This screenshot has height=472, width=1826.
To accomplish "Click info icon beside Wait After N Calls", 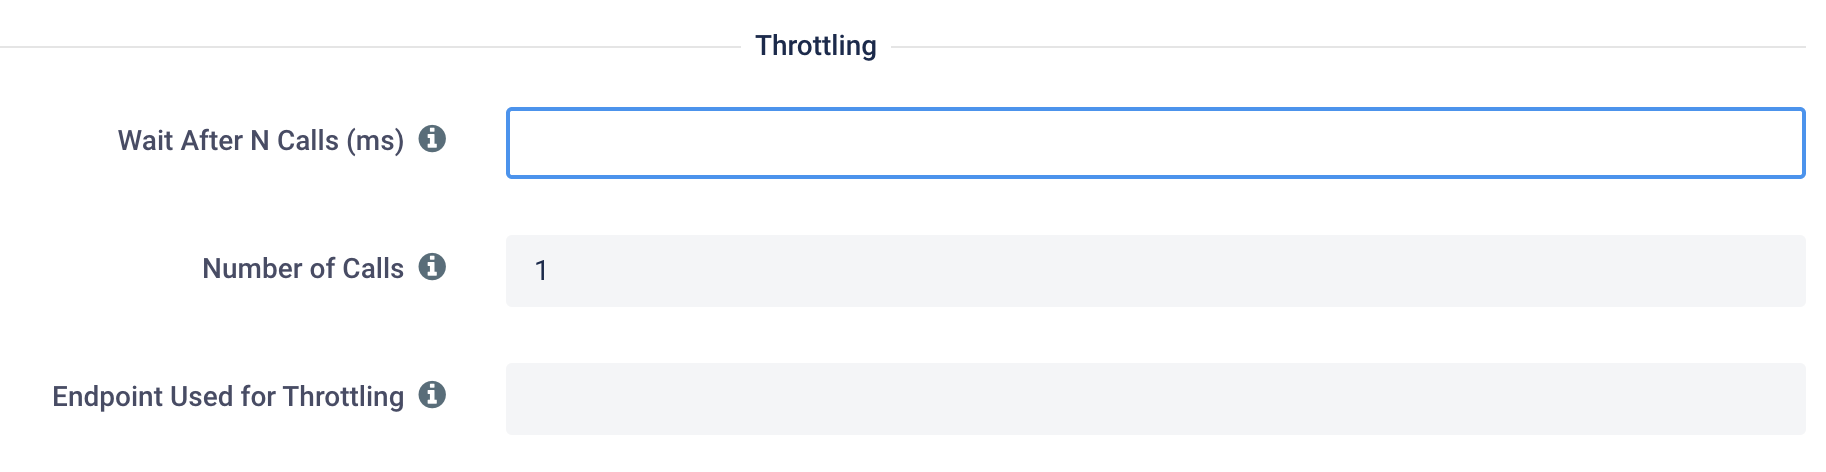I will (x=432, y=139).
